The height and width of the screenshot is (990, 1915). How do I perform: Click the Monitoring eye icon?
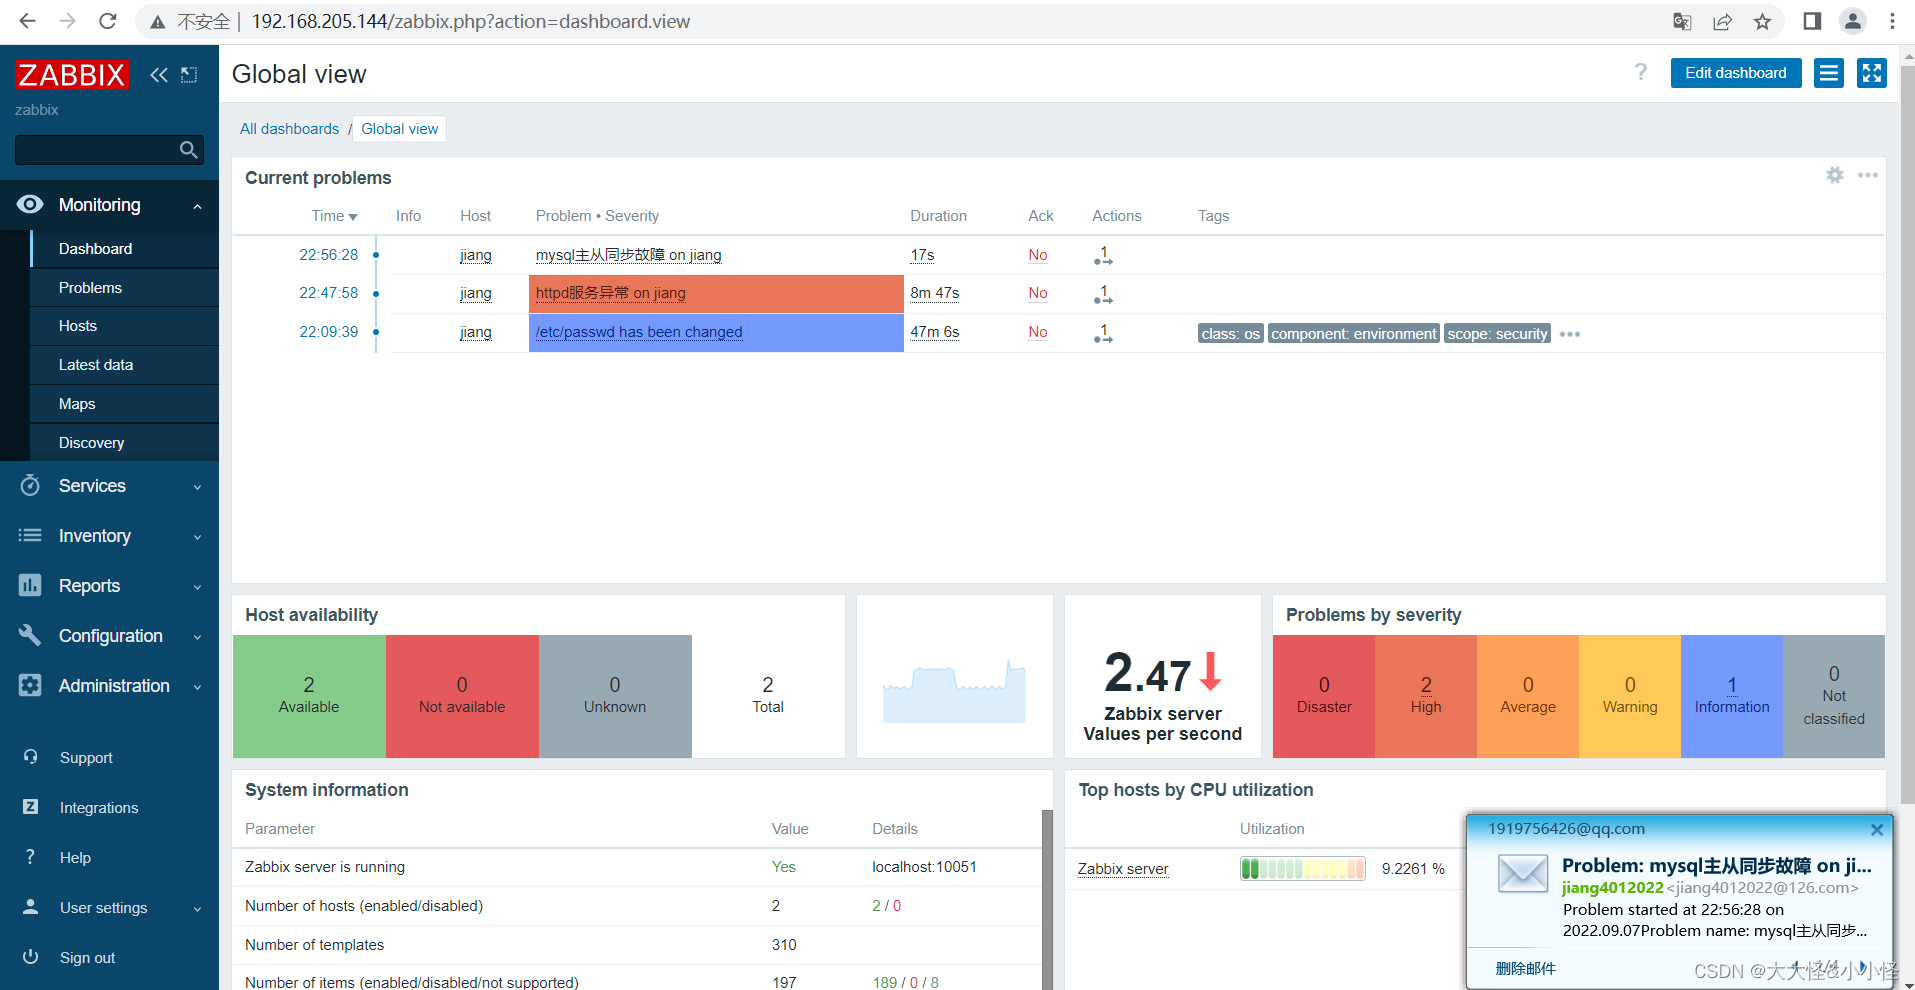30,204
